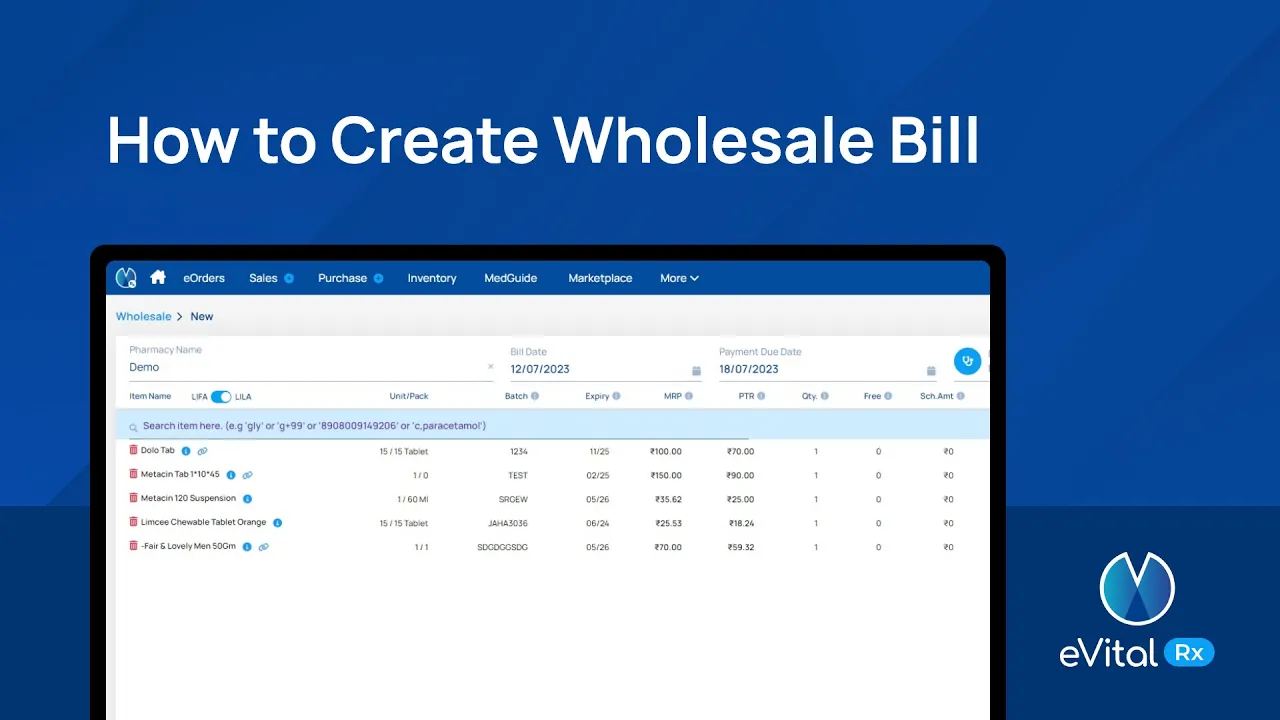Delete the Metacin 120 Suspension row

(133, 498)
